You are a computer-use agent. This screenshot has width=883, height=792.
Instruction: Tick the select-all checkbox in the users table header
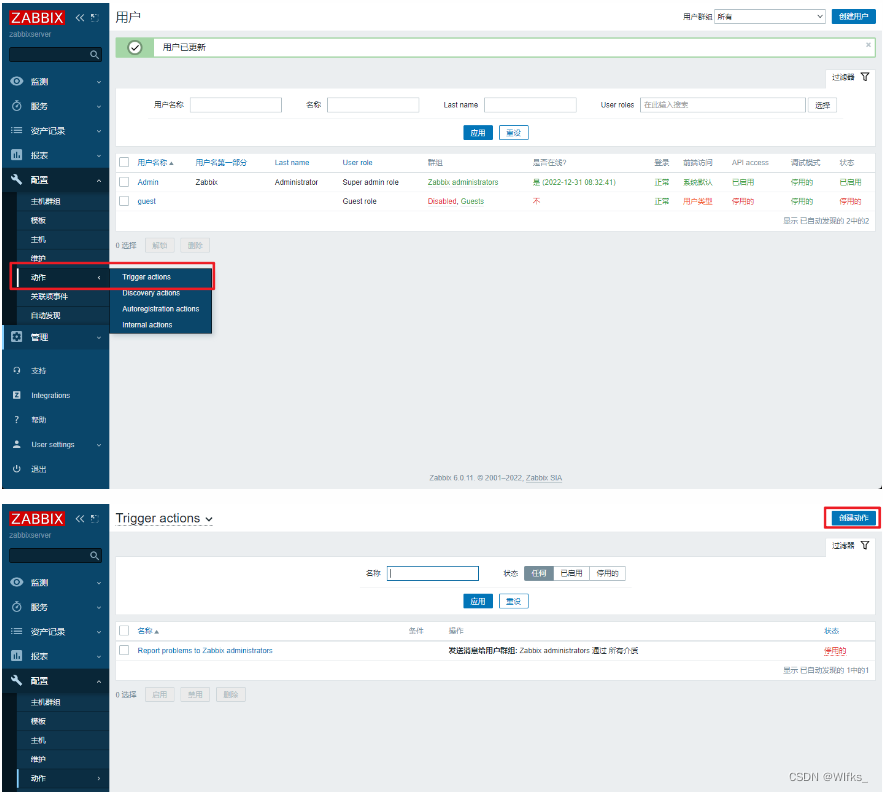click(124, 162)
